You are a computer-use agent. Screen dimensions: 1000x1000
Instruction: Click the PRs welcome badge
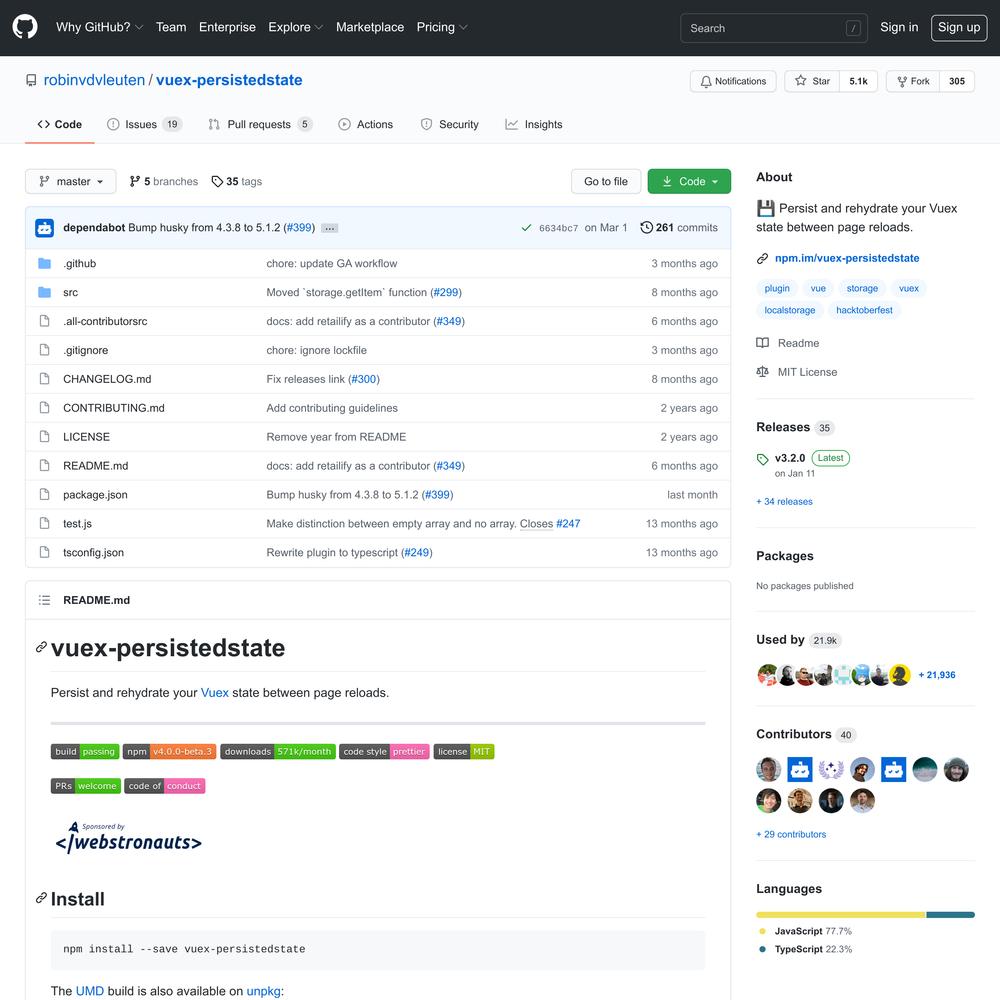85,786
